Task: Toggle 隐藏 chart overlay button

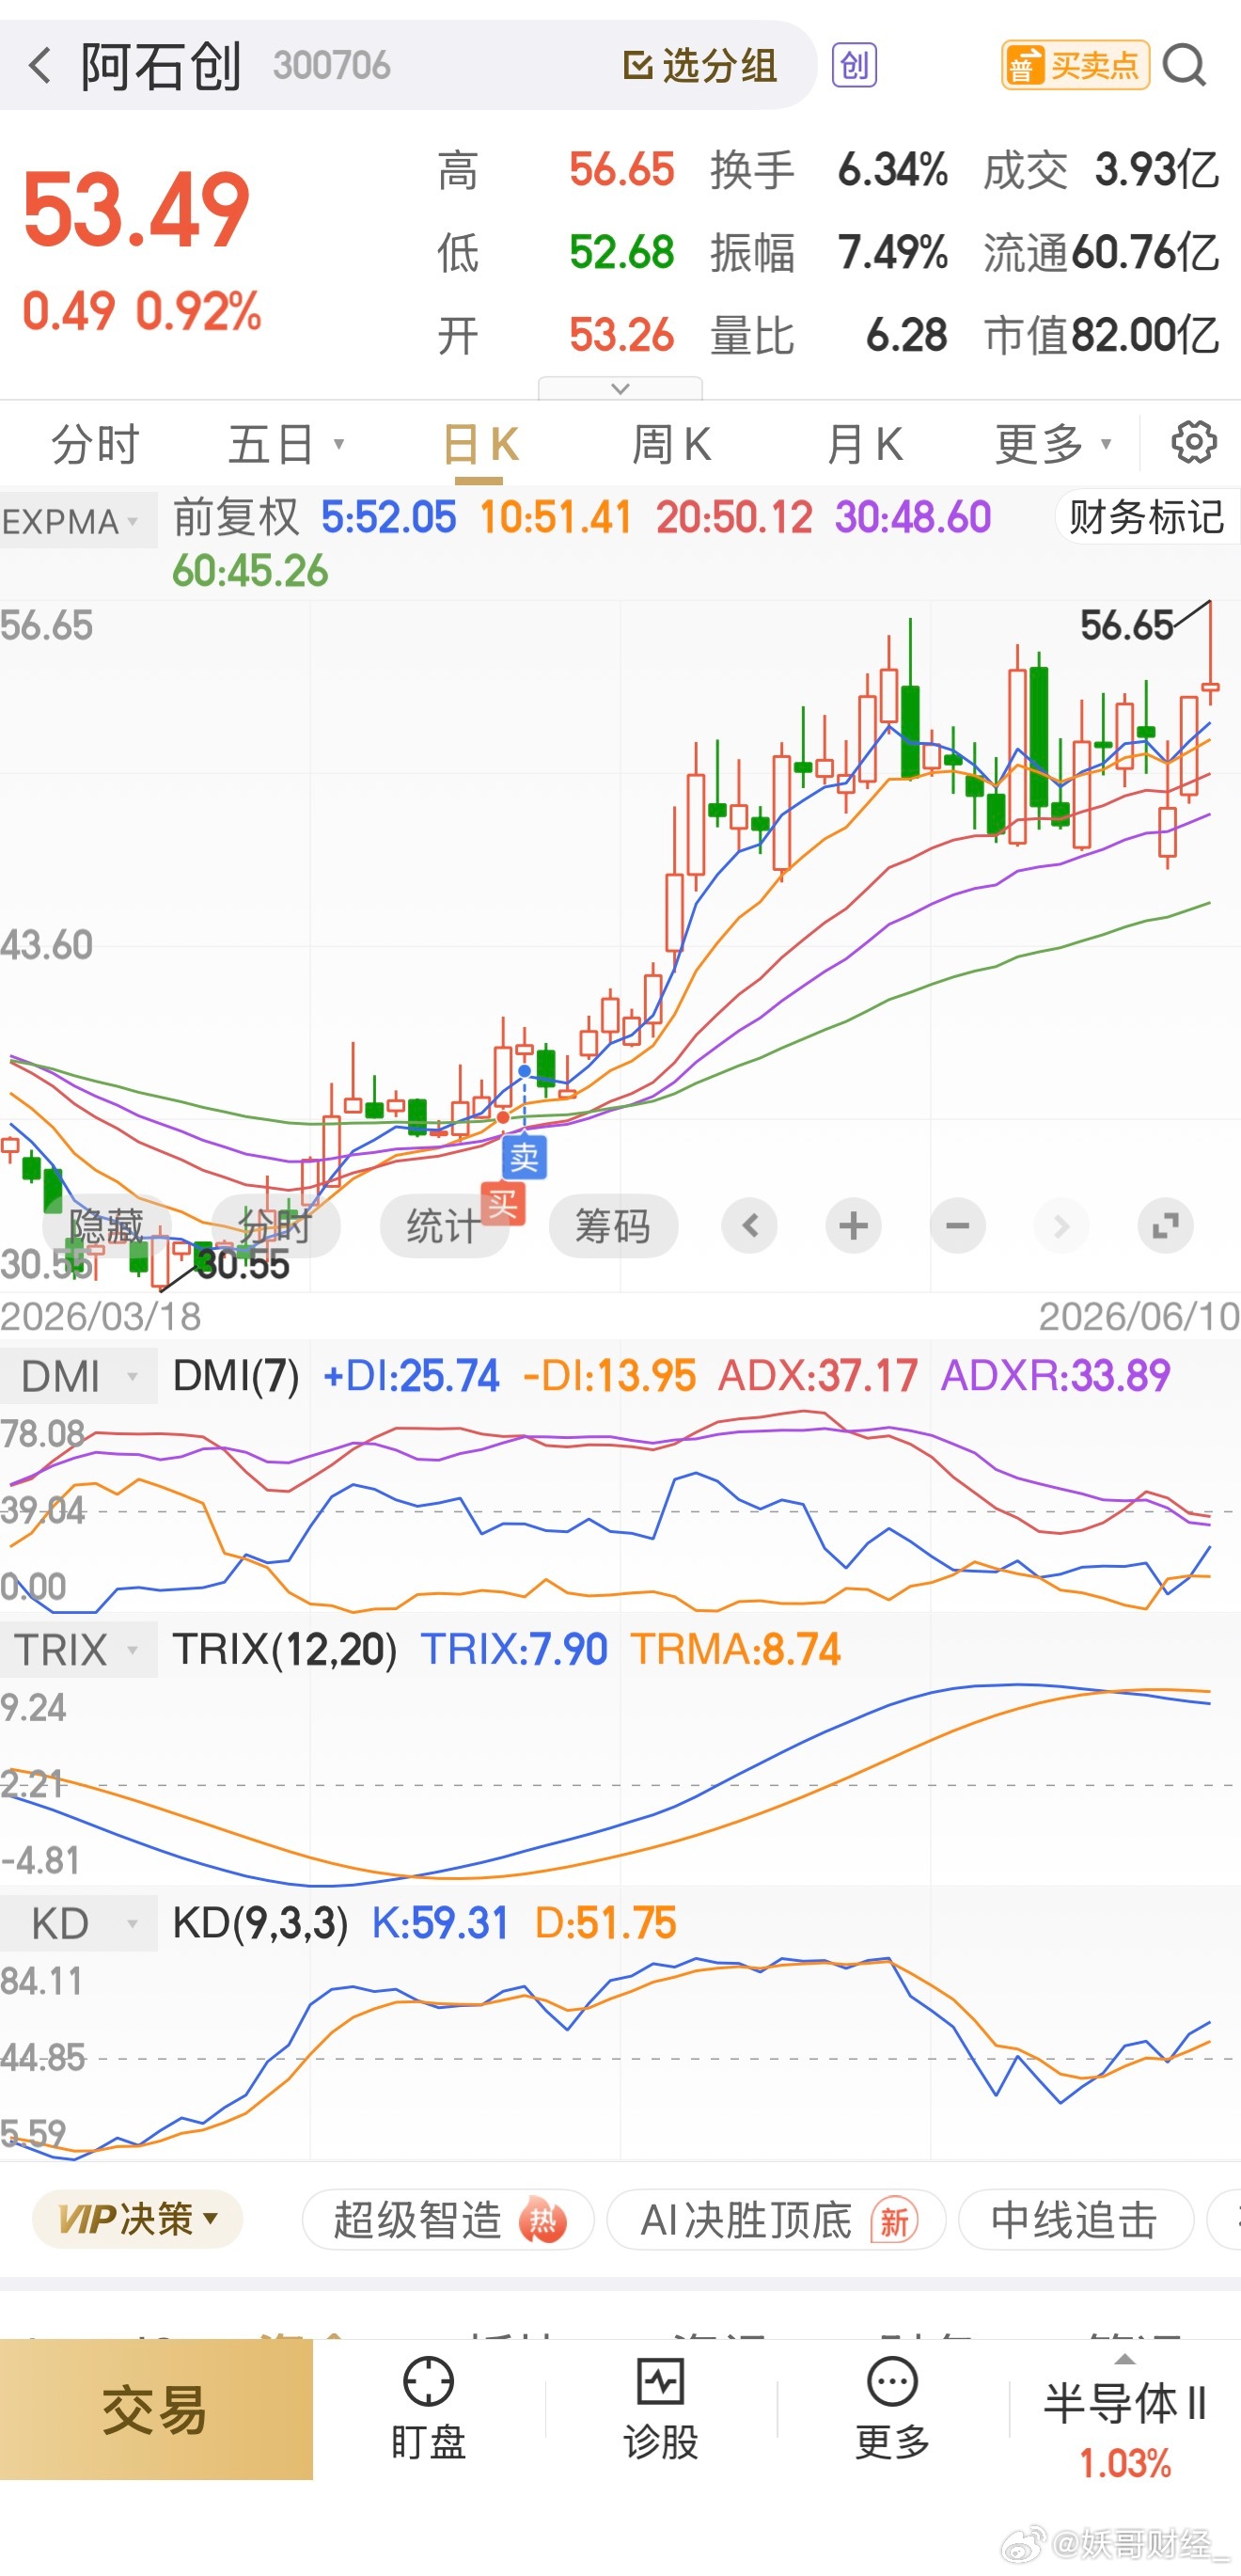Action: click(x=106, y=1225)
